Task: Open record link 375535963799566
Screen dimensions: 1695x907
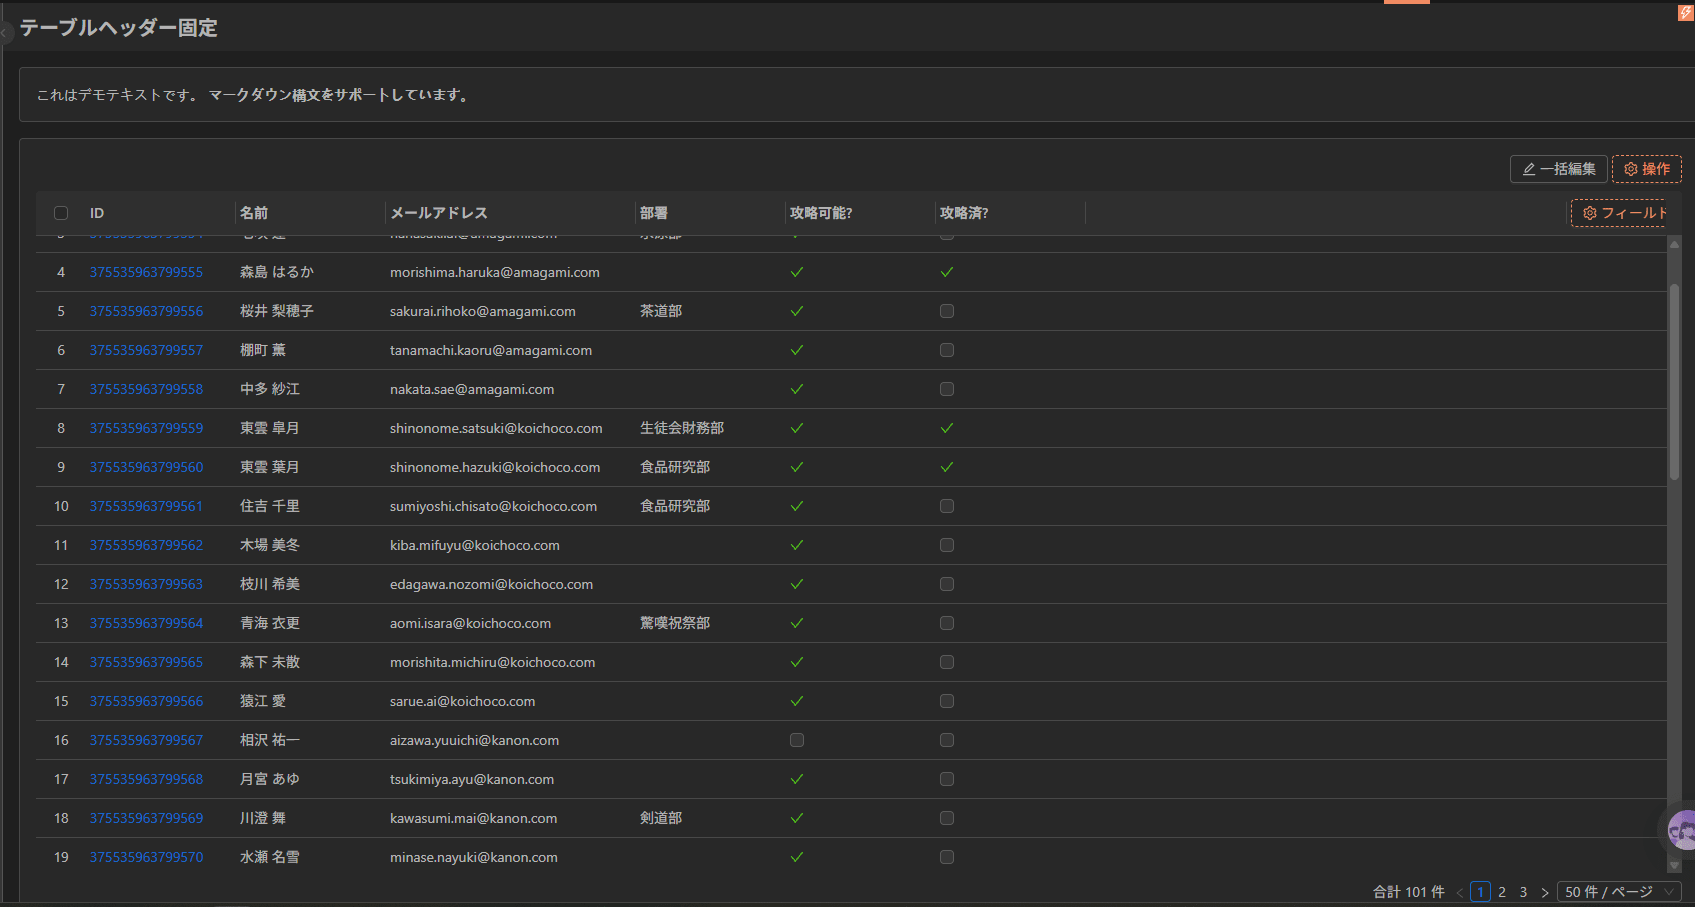Action: [146, 701]
